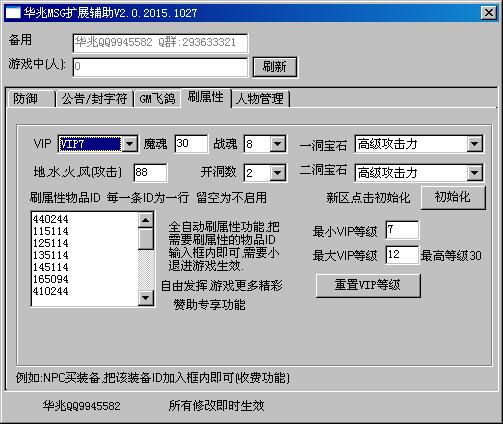503x424 pixels.
Task: Open the VIP level dropdown
Action: [x=130, y=144]
